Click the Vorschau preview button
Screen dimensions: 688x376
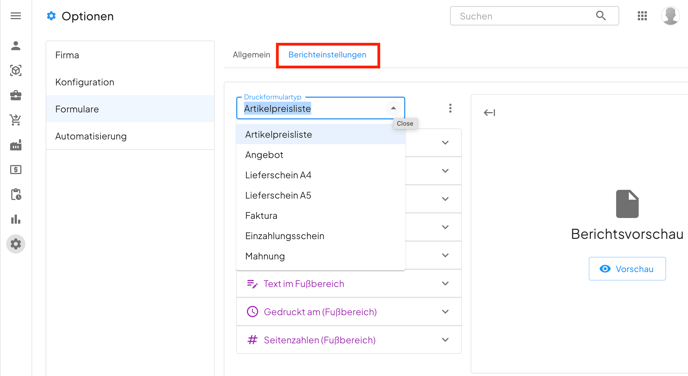pos(627,269)
